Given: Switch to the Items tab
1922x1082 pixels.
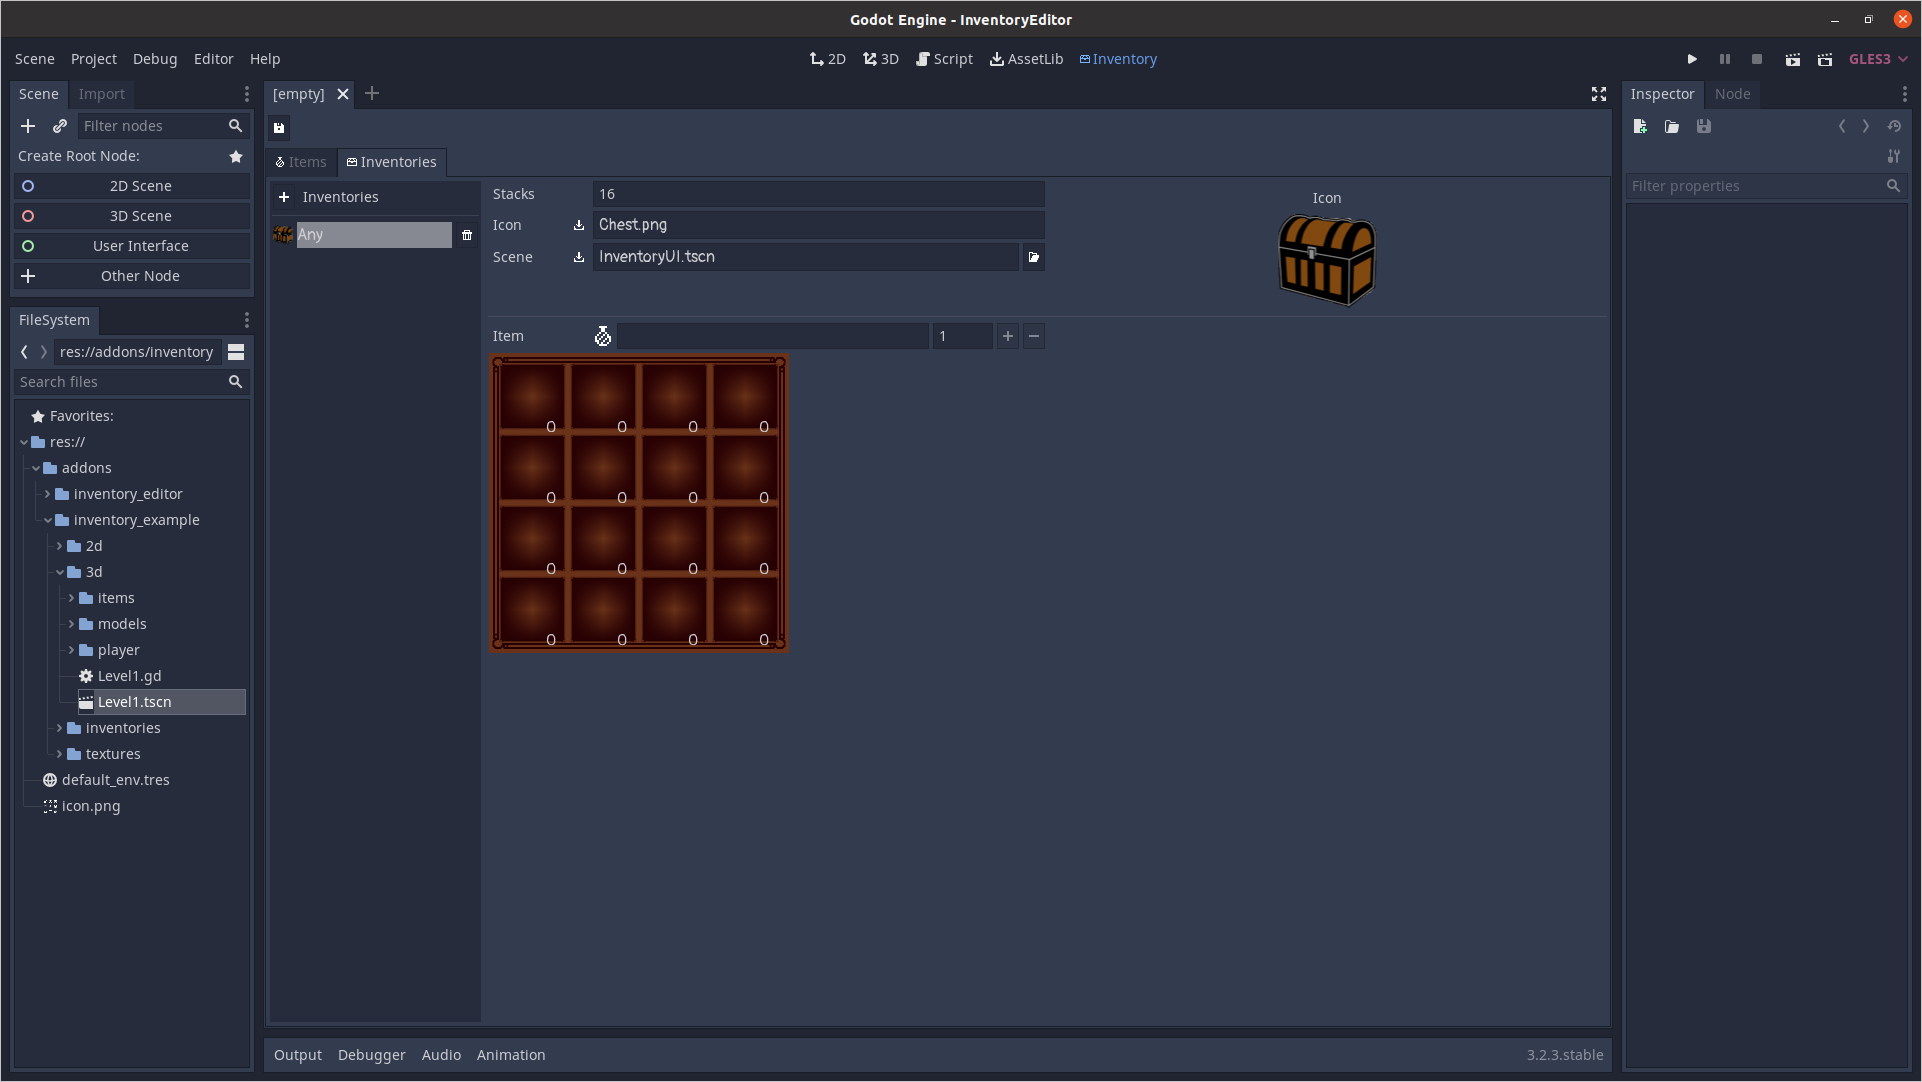Looking at the screenshot, I should (301, 162).
